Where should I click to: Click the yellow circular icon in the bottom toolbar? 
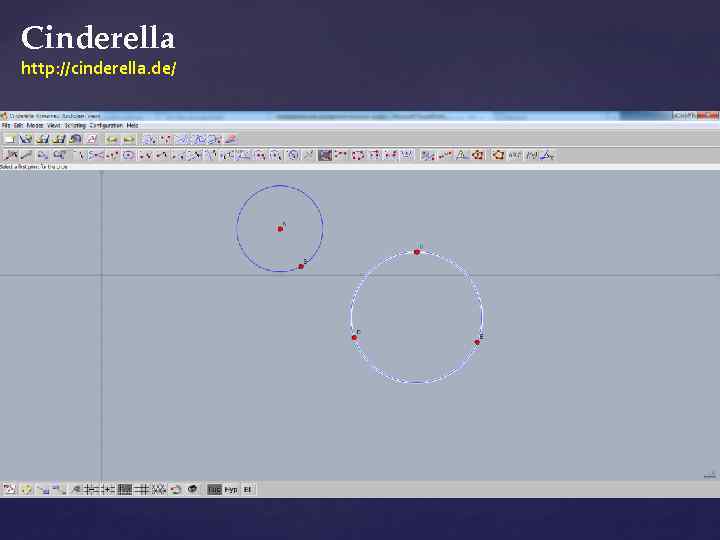26,489
